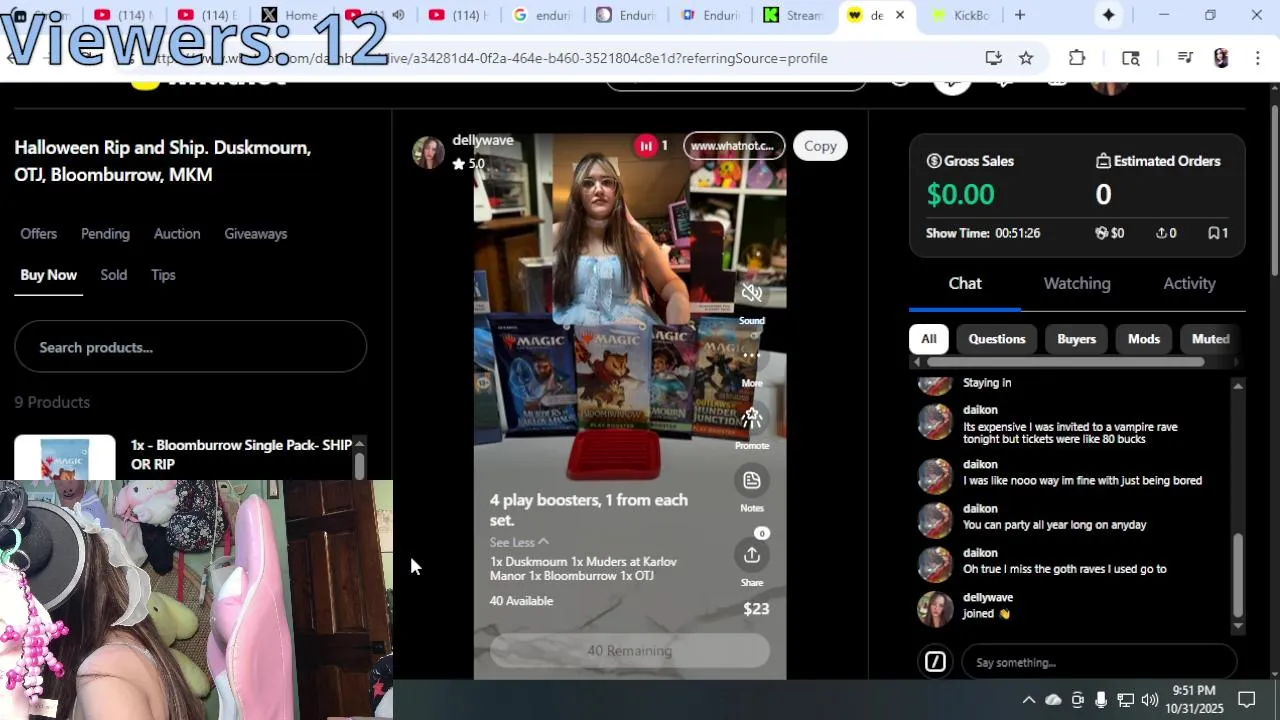
Task: Click the Search products field
Action: click(190, 347)
